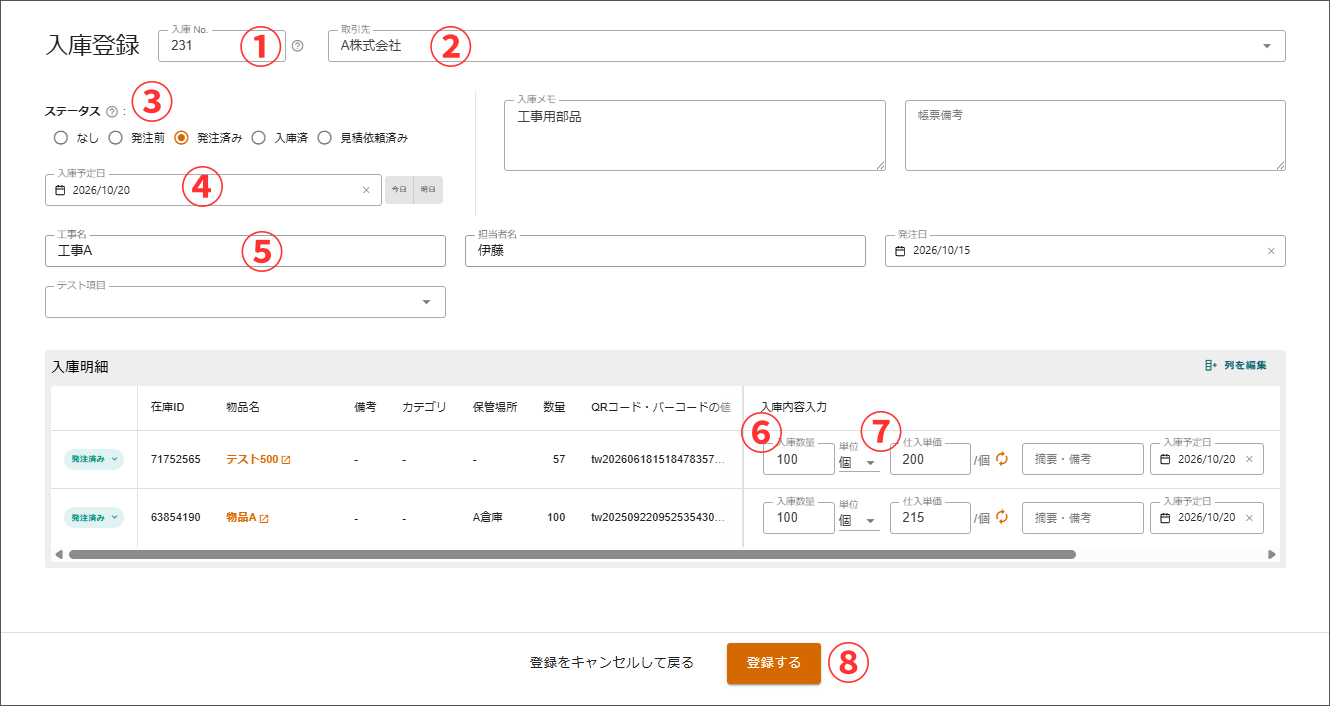The image size is (1330, 706).
Task: Click the refresh price icon in 物品A row
Action: 1002,517
